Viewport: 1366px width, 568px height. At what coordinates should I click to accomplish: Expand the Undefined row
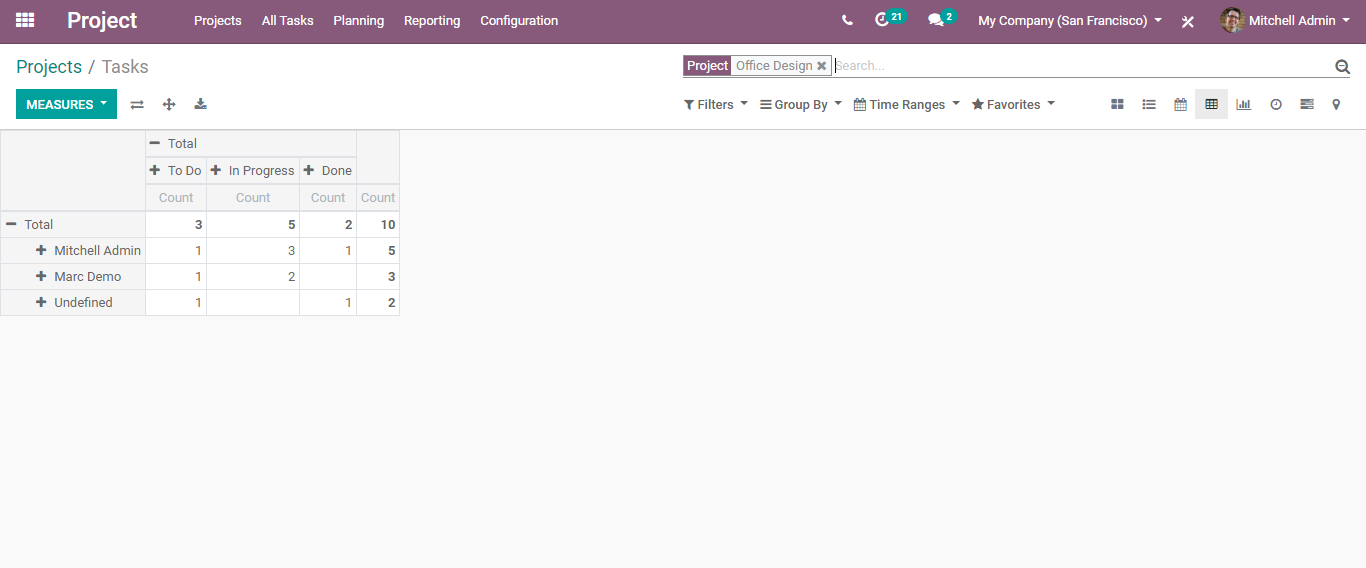click(73, 302)
